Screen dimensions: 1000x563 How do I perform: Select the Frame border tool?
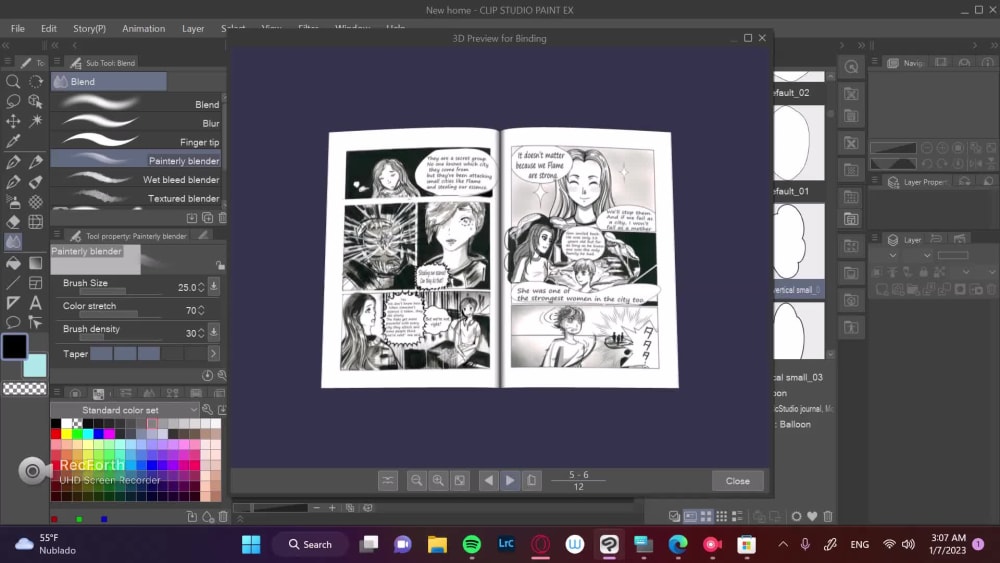(36, 282)
